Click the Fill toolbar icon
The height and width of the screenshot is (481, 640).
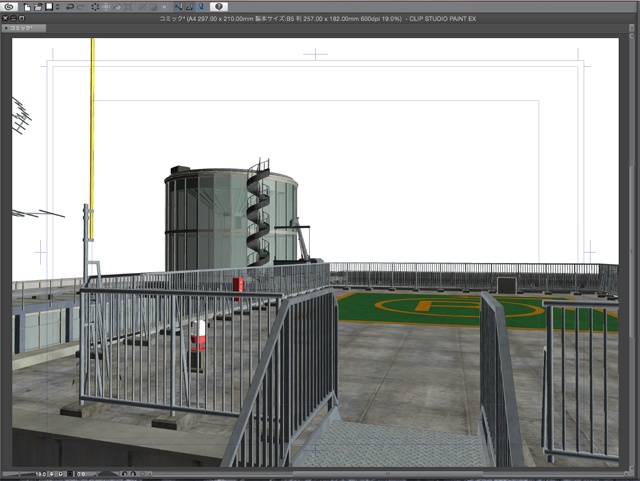tap(117, 7)
